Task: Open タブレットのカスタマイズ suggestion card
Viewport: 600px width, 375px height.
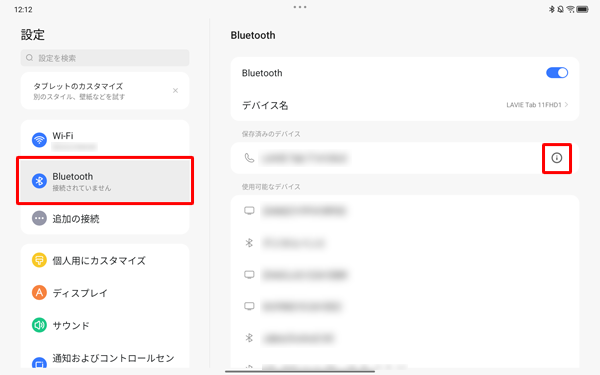Action: (x=105, y=91)
